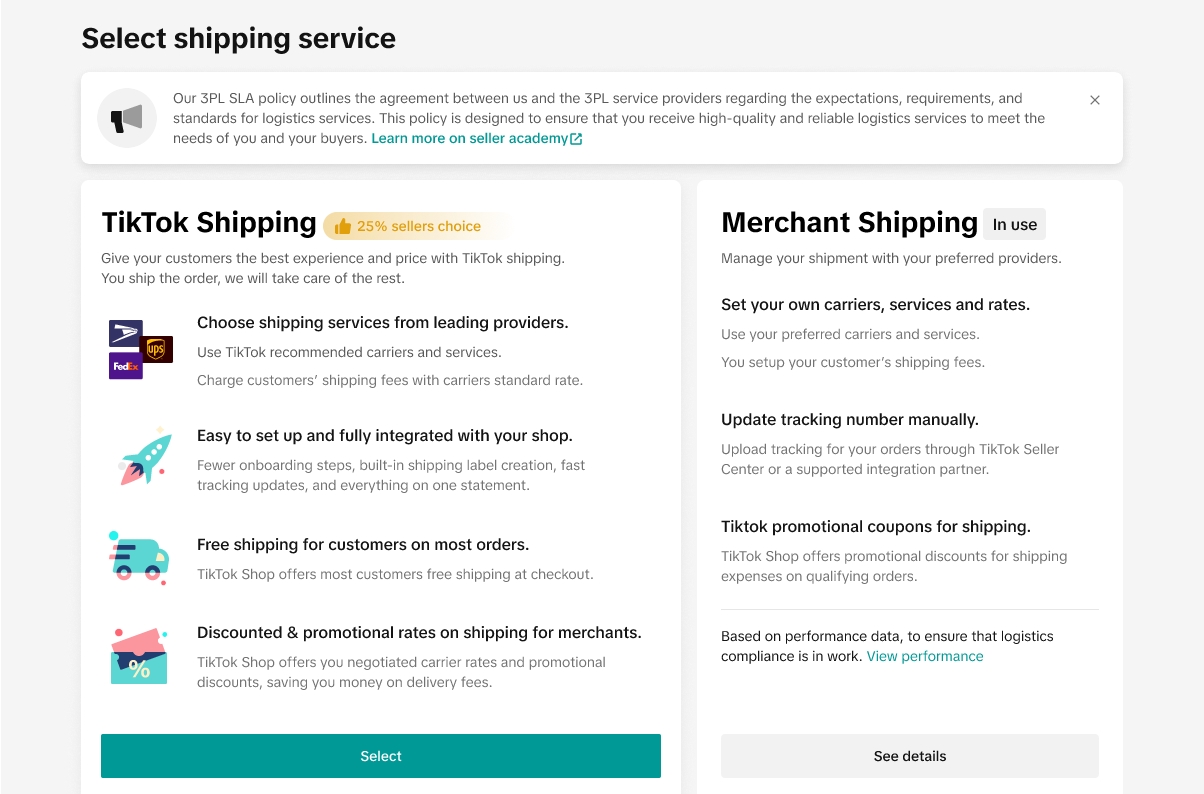Screen dimensions: 1204x794
Task: Click the Merchant Shipping heading
Action: (x=849, y=222)
